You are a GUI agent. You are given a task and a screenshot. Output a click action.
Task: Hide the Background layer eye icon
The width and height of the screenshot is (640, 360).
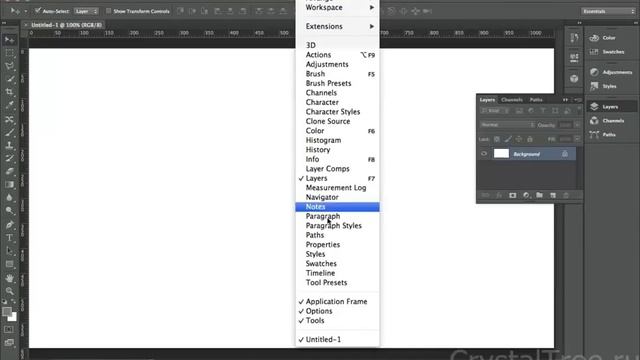tap(484, 154)
